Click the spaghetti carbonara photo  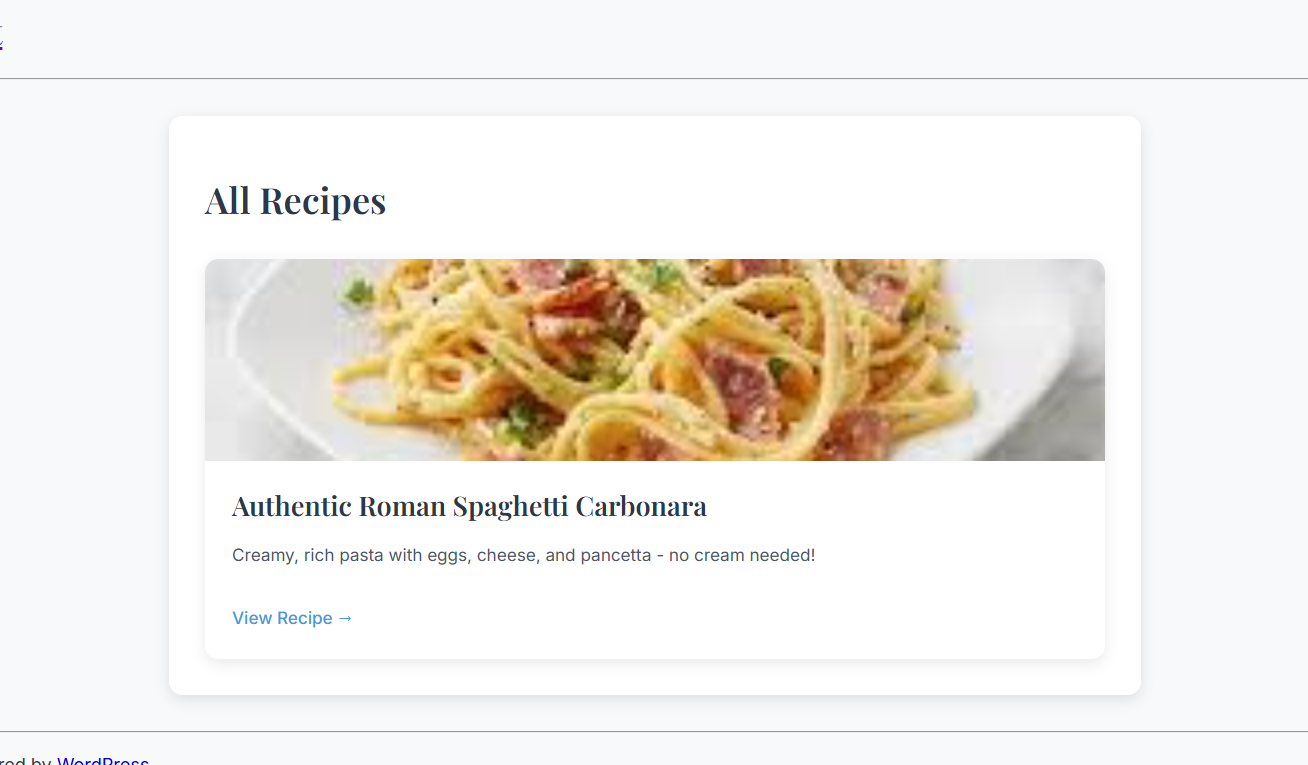pyautogui.click(x=654, y=360)
